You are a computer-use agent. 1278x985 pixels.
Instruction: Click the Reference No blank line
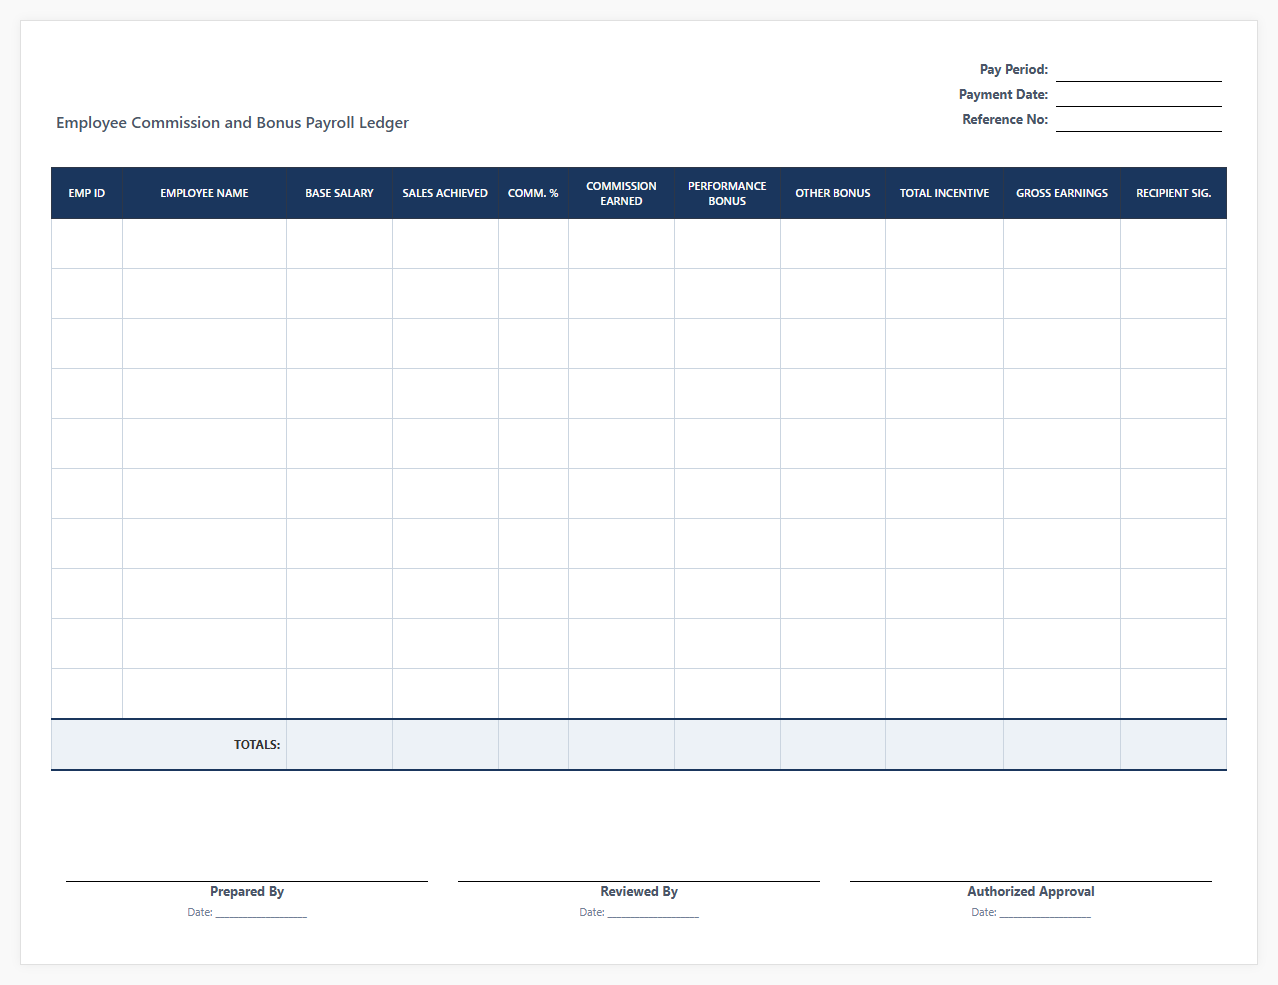click(x=1139, y=120)
